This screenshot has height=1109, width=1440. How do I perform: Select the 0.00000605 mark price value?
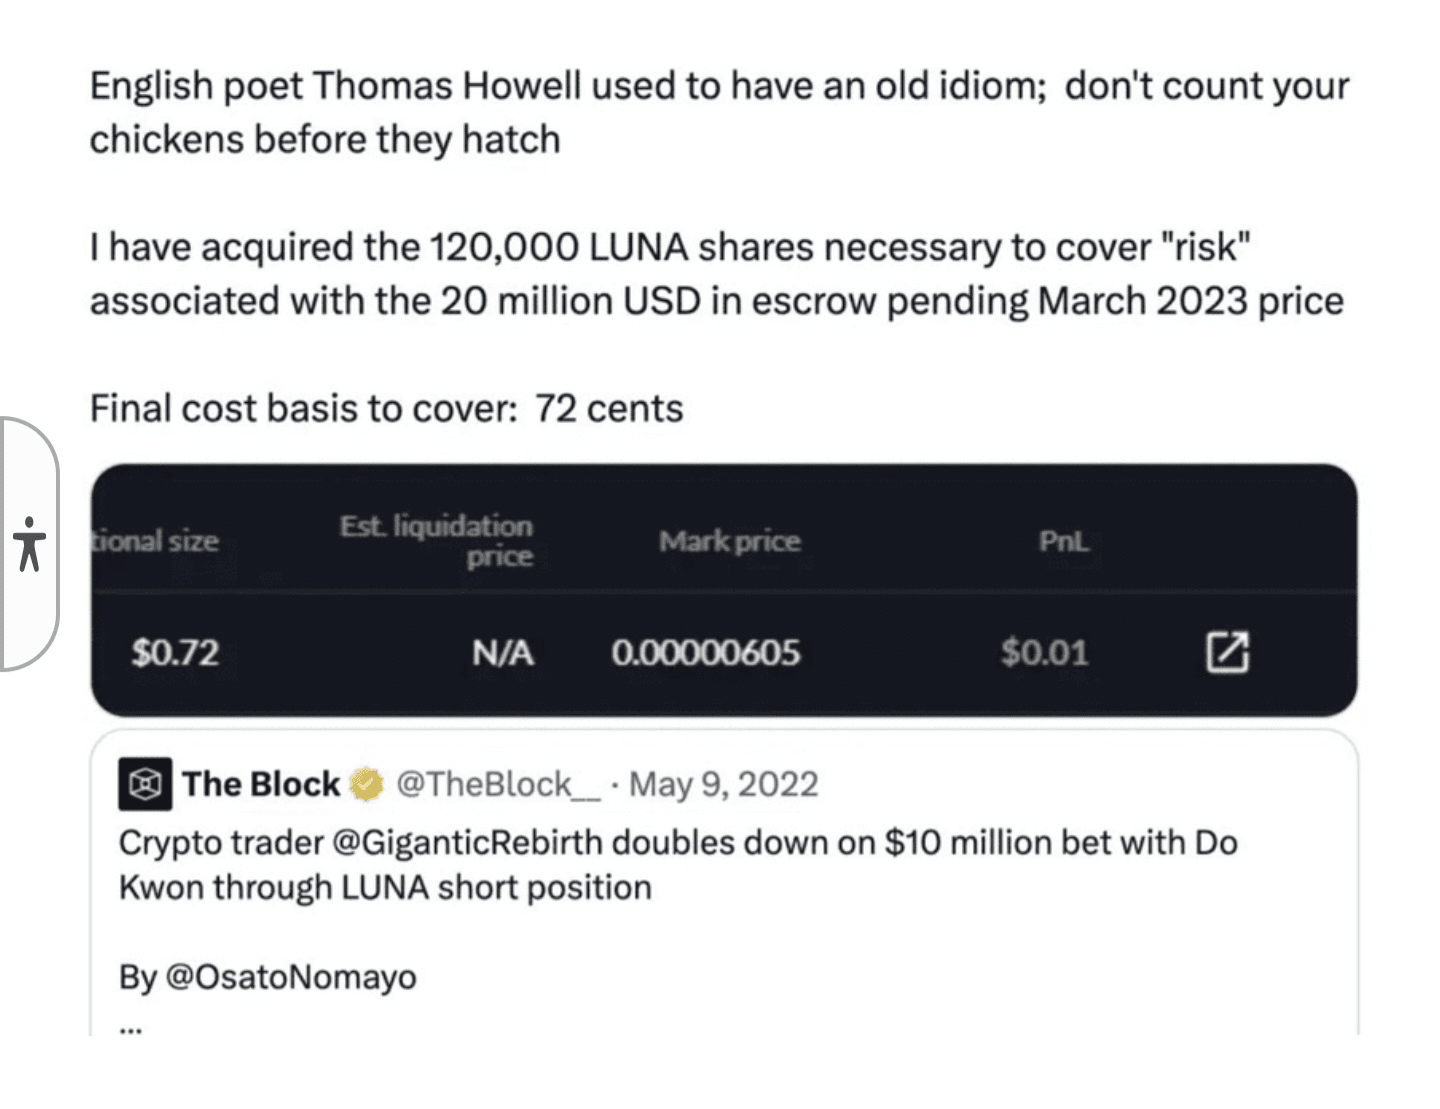coord(706,652)
